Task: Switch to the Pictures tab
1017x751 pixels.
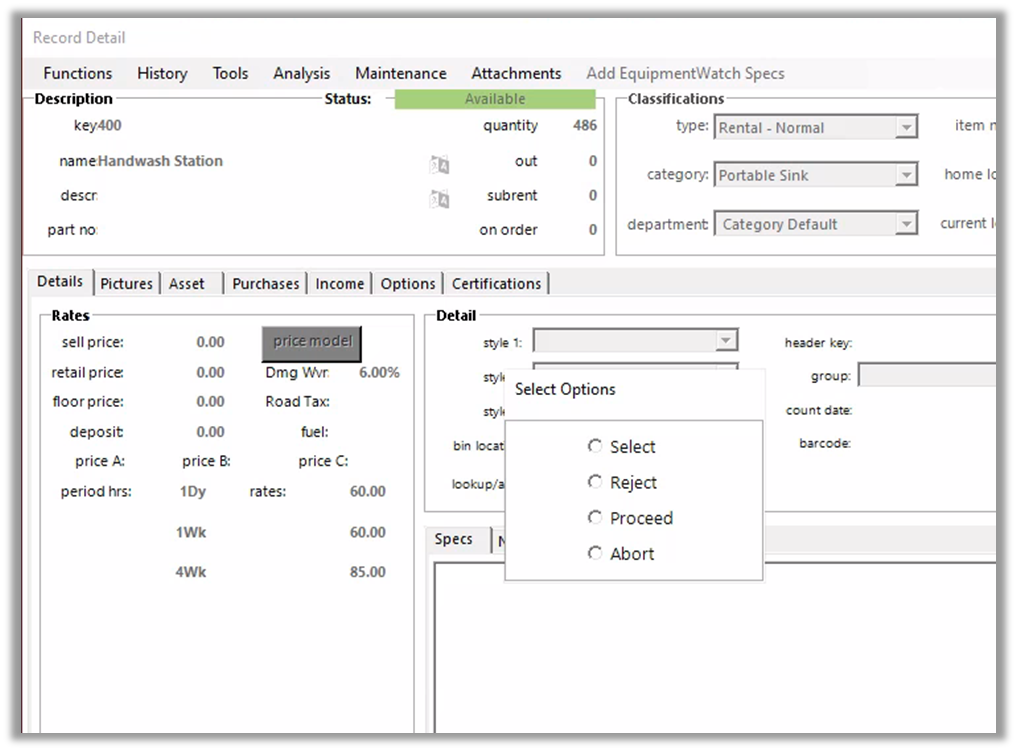Action: pos(127,284)
